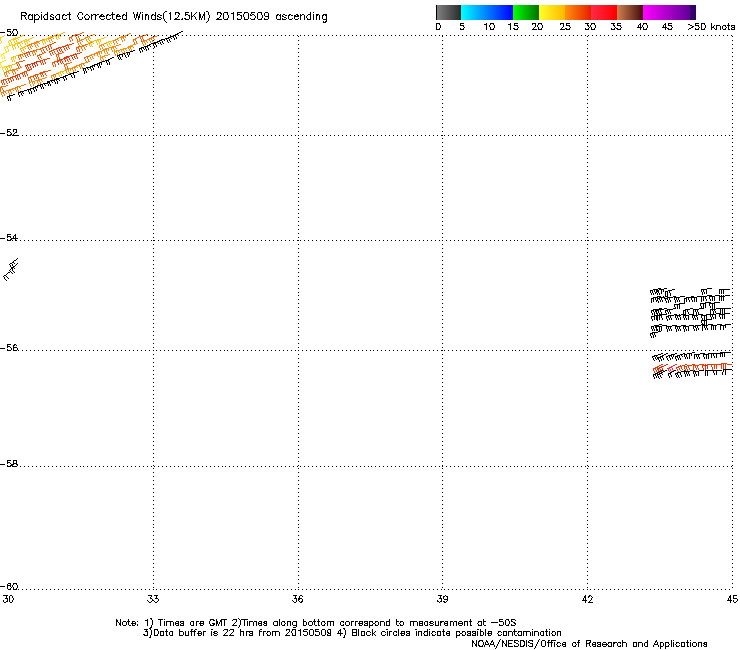Click latitude label '-54'
Viewport: 740px width, 650px height.
(x=9, y=237)
